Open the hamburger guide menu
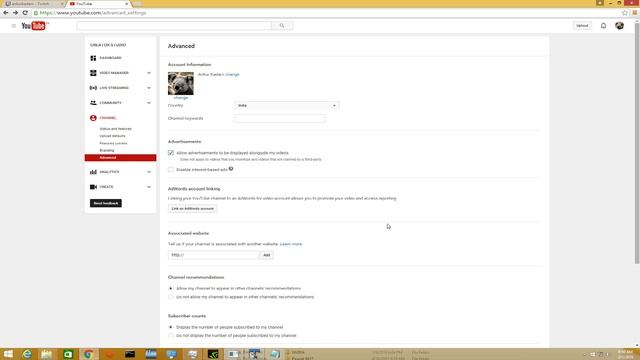This screenshot has height=360, width=640. point(13,26)
